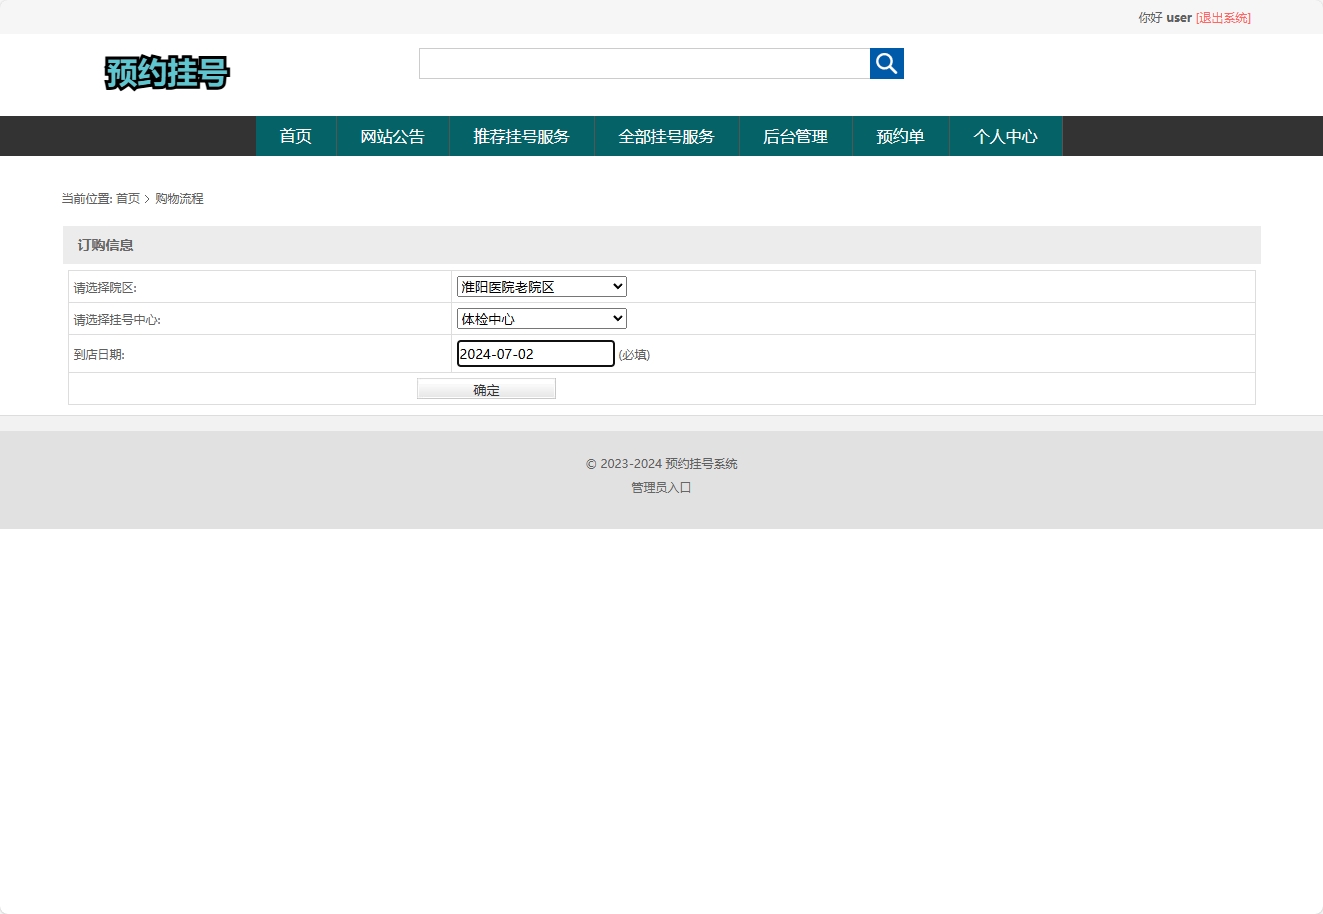Screen dimensions: 1323x914
Task: Go to 网站公告 in navigation bar
Action: pyautogui.click(x=393, y=136)
